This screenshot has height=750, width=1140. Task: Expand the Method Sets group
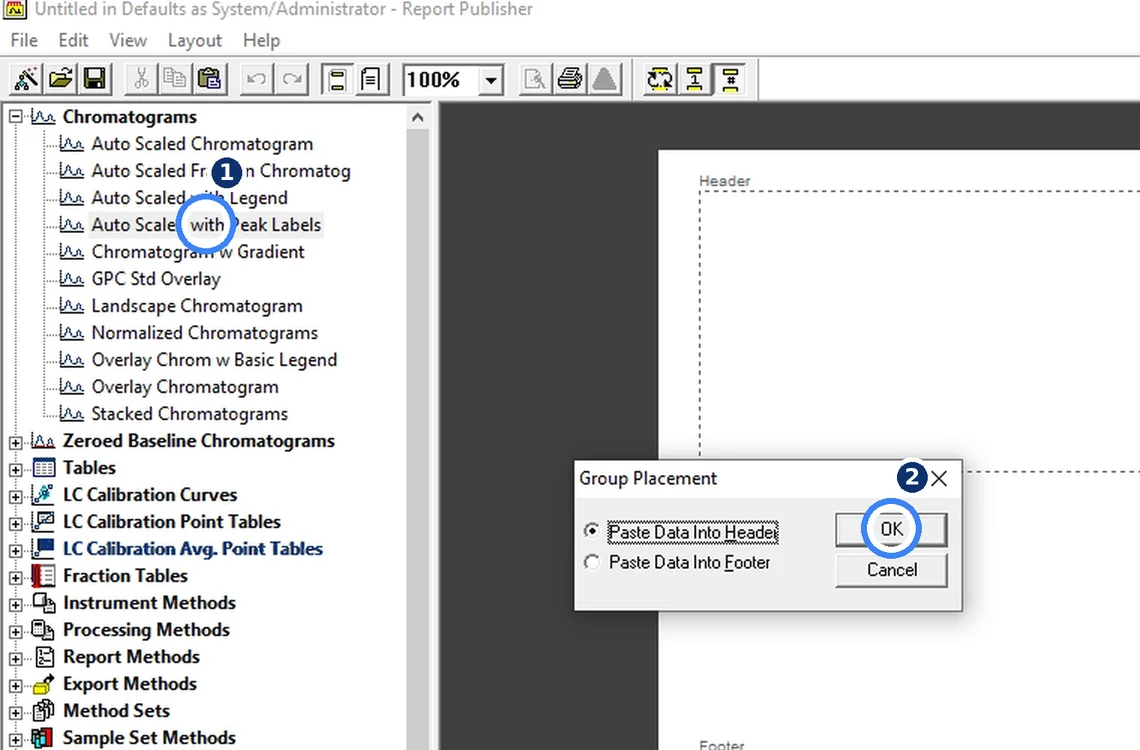click(x=15, y=712)
